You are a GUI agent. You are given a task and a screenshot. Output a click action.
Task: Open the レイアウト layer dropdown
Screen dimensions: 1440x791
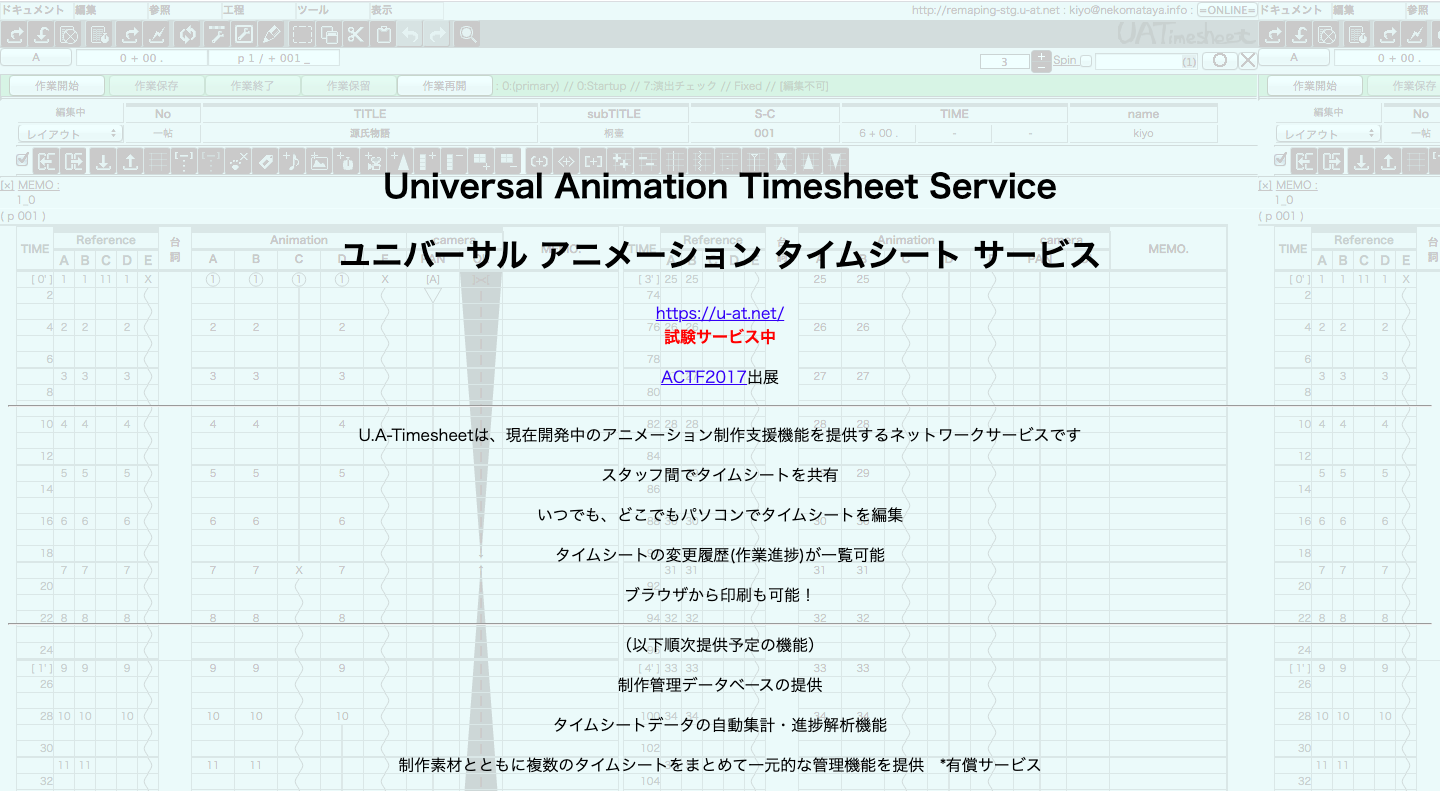[70, 132]
